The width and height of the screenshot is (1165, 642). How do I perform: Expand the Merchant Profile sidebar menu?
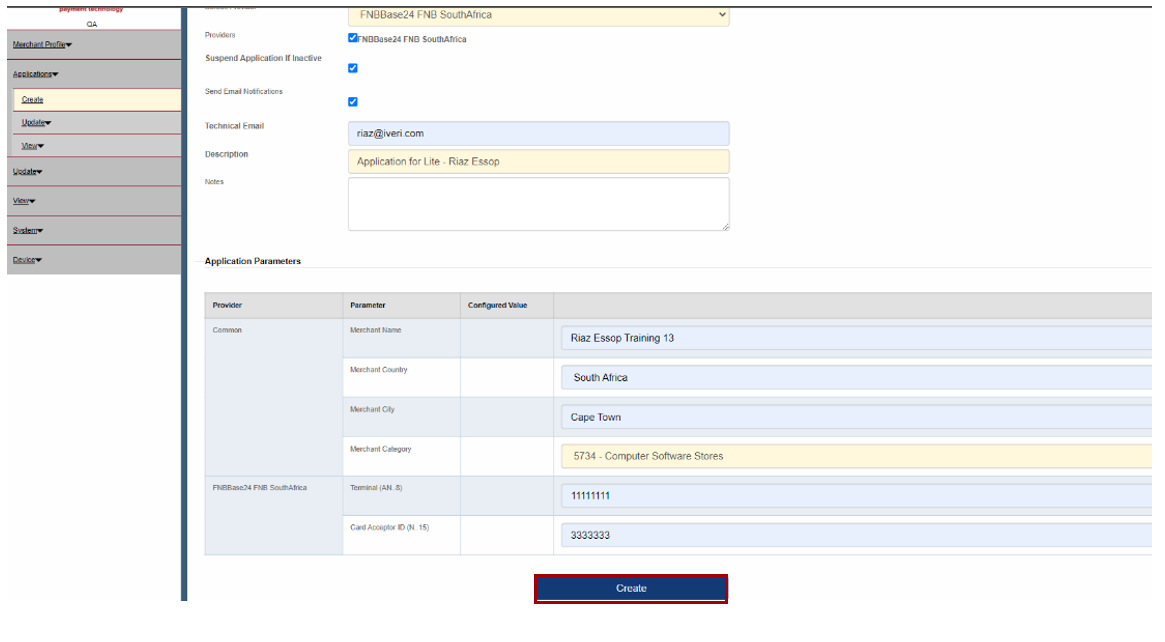42,45
